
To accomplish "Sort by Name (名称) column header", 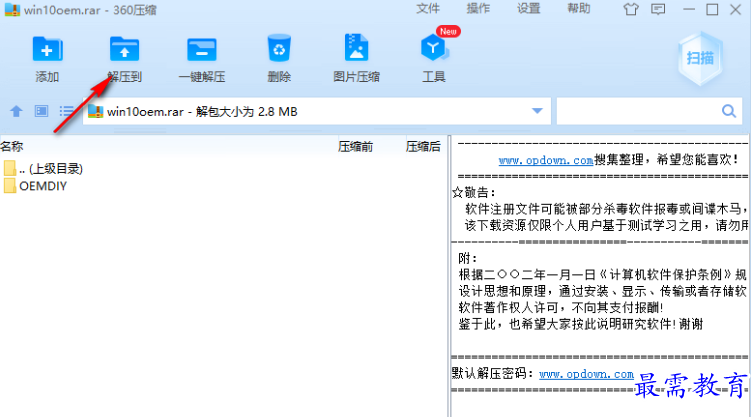I will click(12, 147).
